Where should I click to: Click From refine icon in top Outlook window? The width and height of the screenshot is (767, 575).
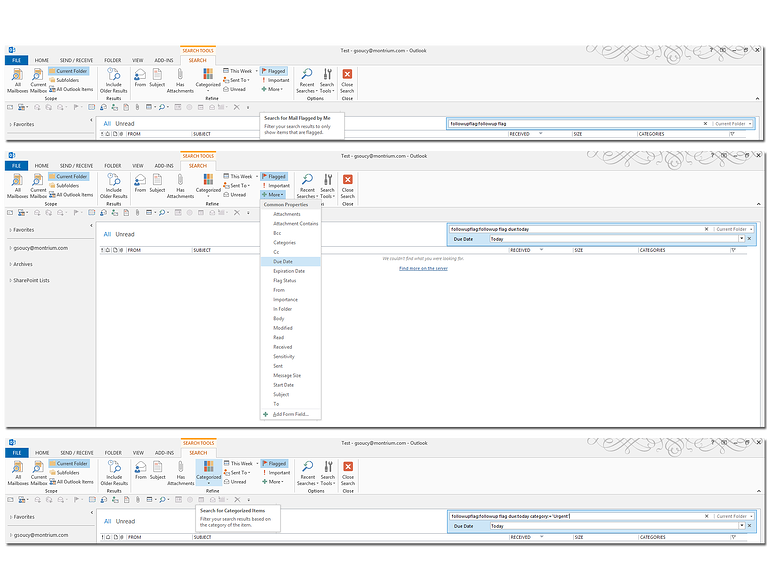(x=140, y=78)
